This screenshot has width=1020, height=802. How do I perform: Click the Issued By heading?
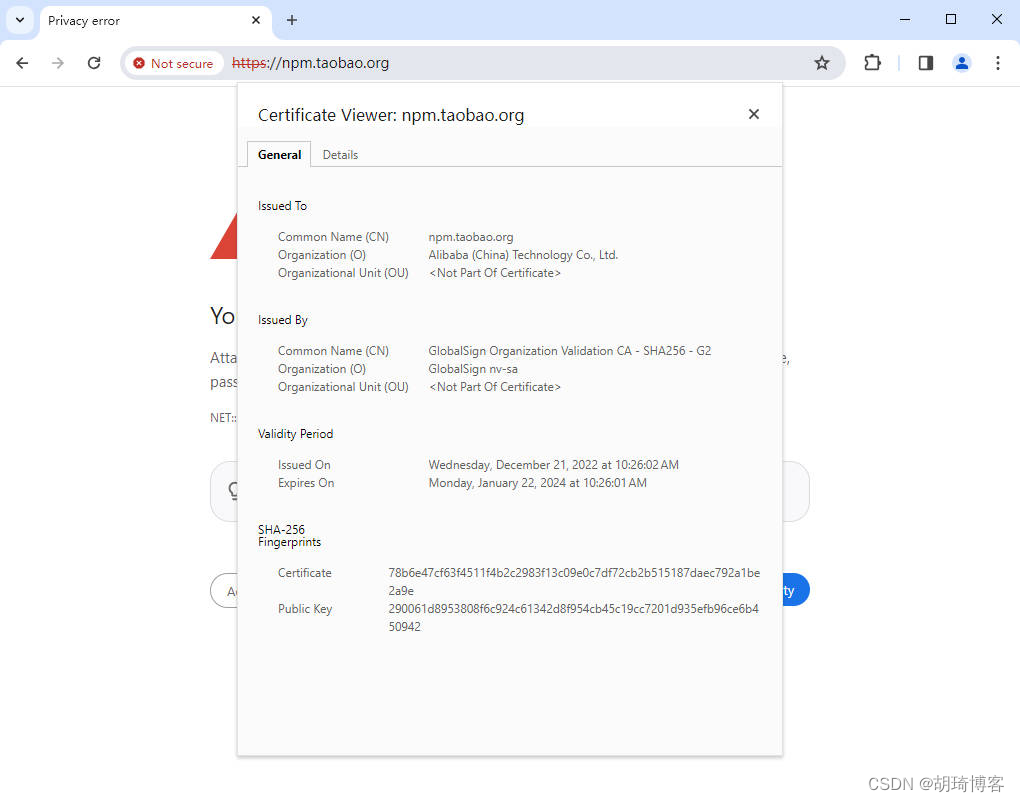coord(282,320)
